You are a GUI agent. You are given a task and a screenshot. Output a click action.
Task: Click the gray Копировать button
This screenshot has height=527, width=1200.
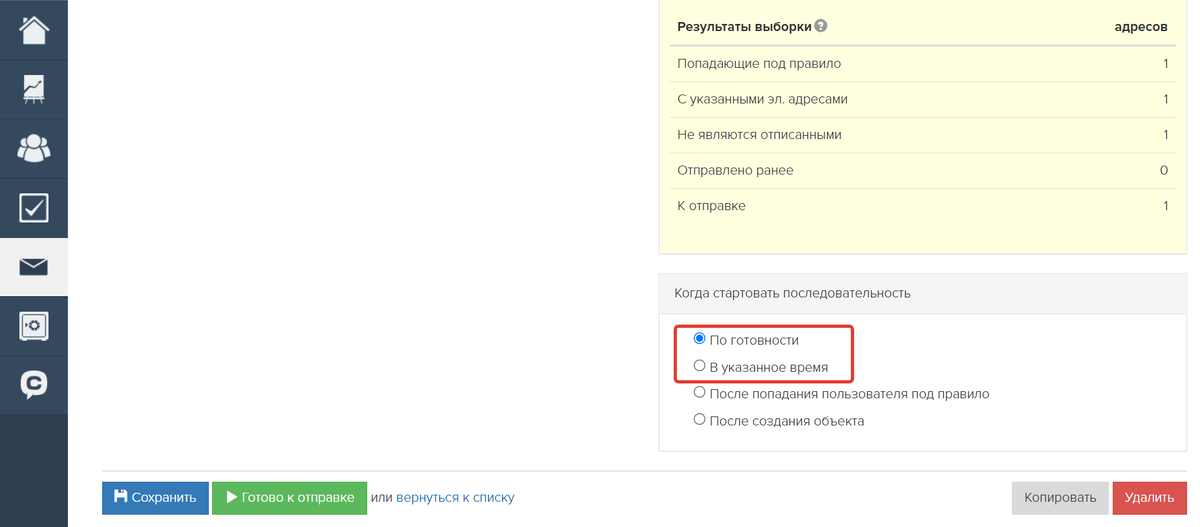[x=1060, y=498]
